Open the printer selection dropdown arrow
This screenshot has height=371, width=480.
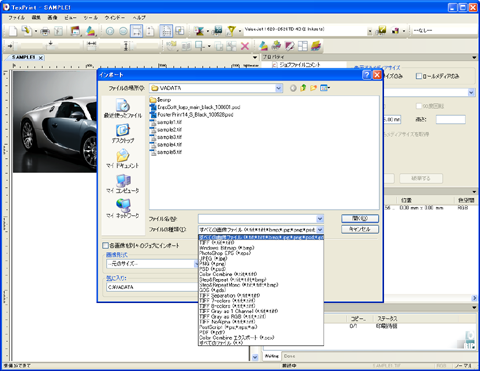[x=370, y=32]
